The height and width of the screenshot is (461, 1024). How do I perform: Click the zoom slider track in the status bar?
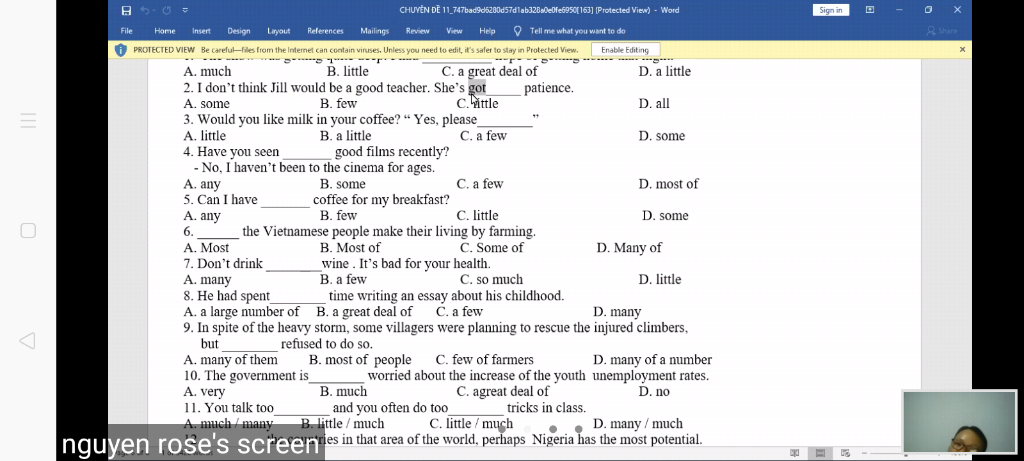click(x=885, y=453)
